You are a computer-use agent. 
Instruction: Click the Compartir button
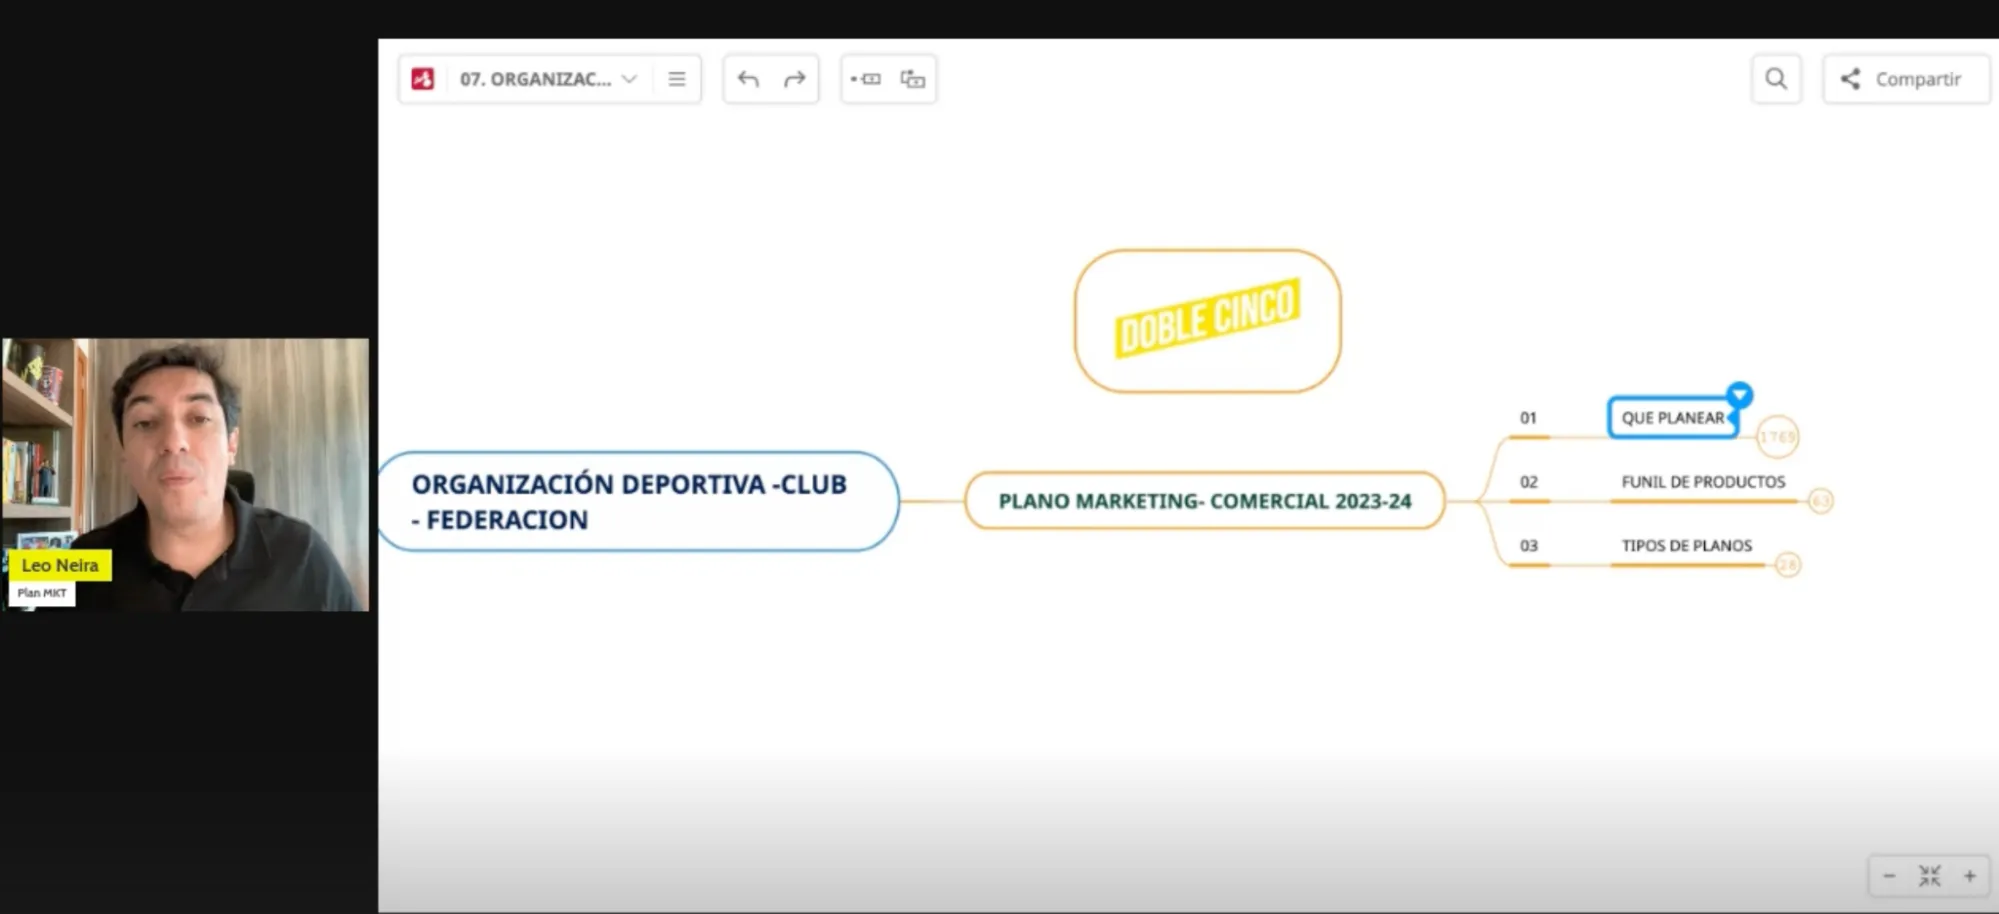tap(1904, 78)
